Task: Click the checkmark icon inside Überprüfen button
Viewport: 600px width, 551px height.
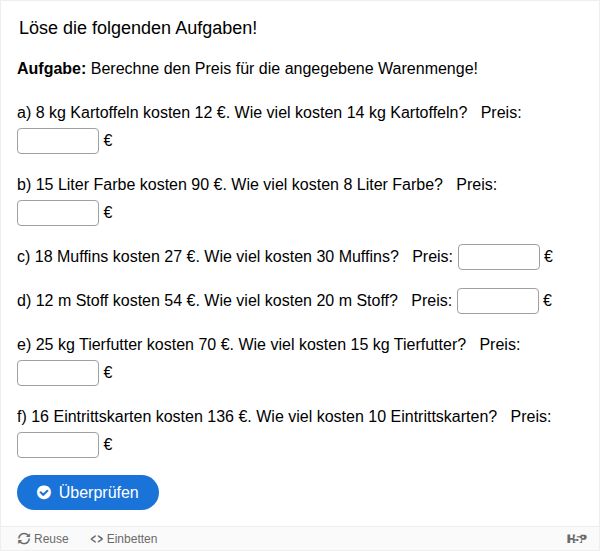Action: [x=44, y=492]
